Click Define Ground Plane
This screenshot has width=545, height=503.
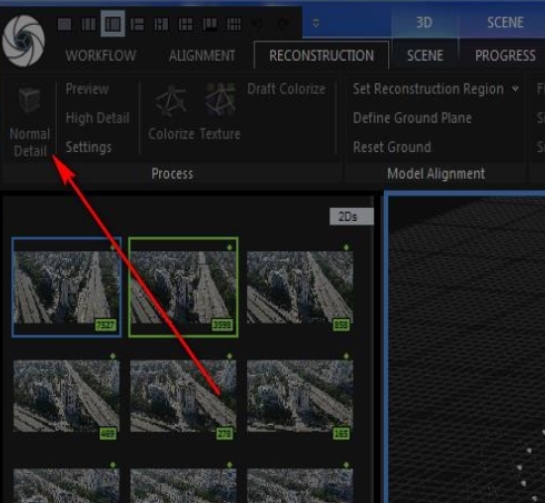pos(412,118)
